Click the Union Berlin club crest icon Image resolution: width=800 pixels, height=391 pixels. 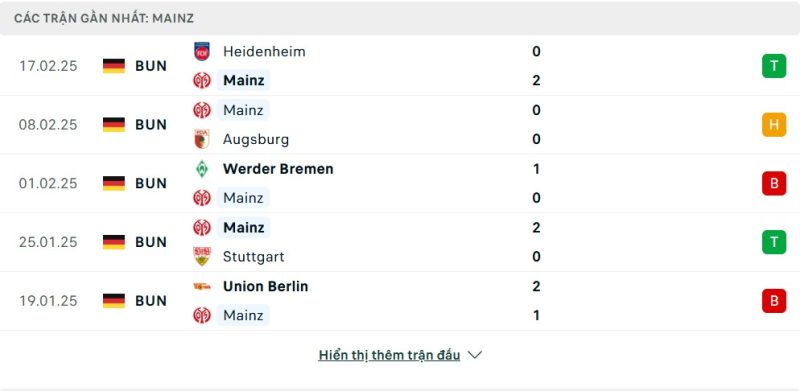point(202,286)
